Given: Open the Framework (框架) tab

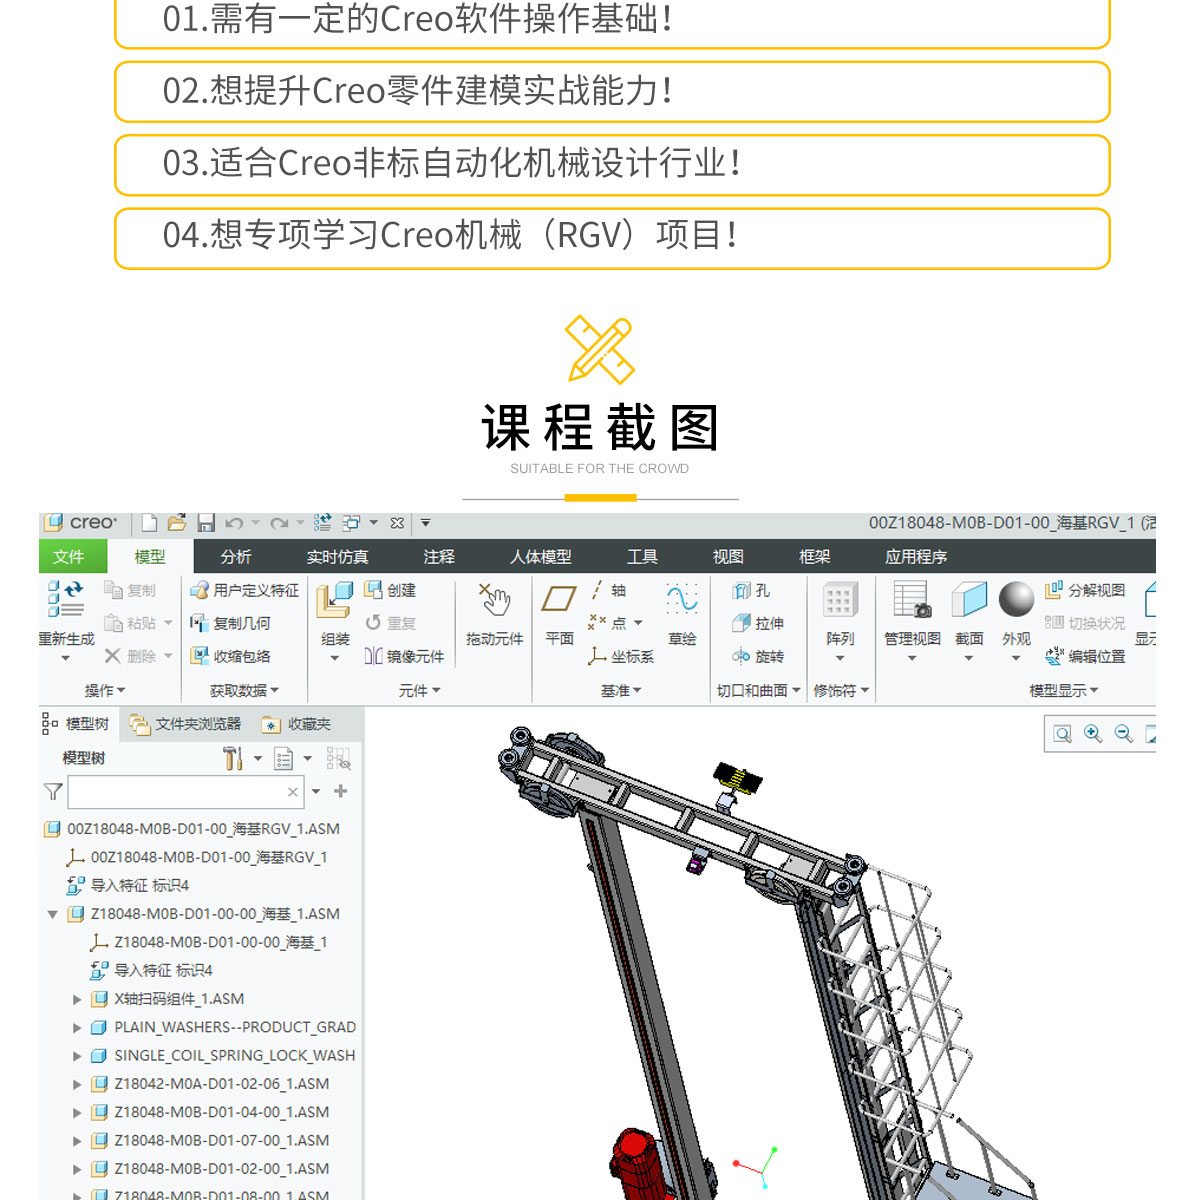Looking at the screenshot, I should (815, 556).
